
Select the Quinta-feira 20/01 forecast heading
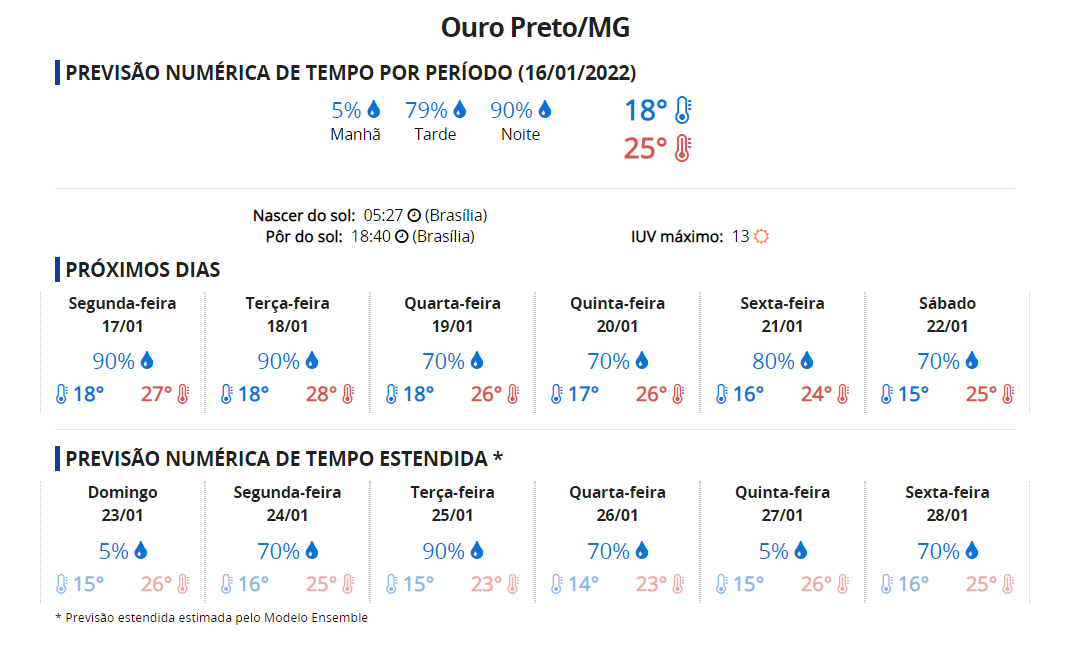tap(617, 315)
